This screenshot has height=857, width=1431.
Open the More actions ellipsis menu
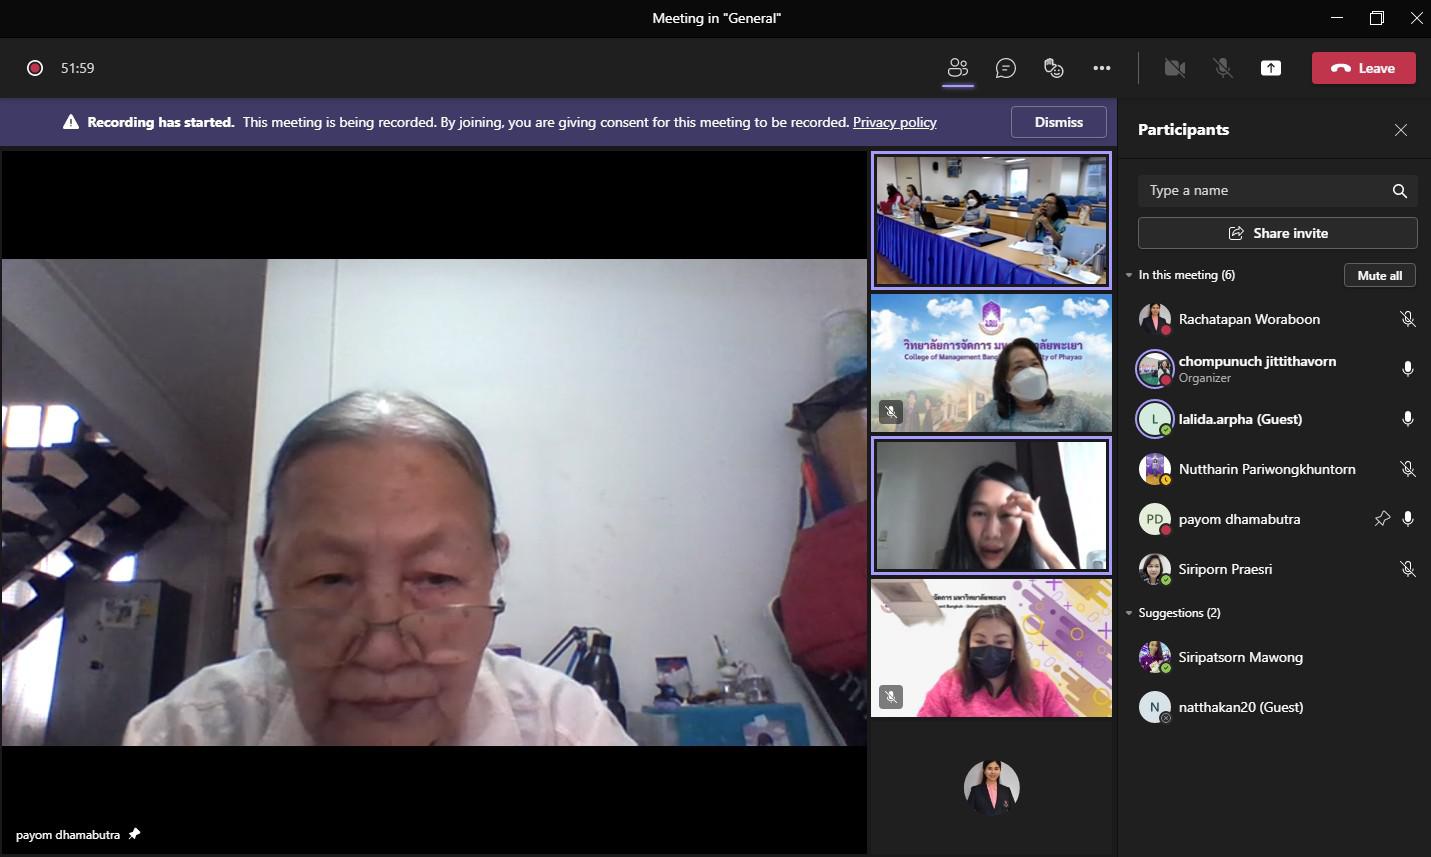[x=1101, y=68]
